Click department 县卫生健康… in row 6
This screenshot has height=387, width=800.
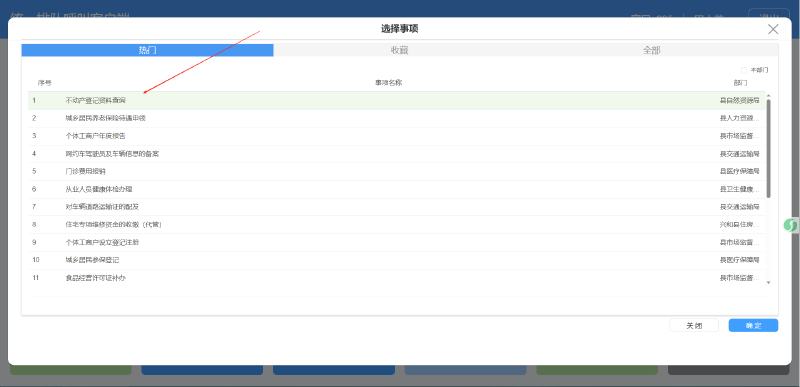740,189
